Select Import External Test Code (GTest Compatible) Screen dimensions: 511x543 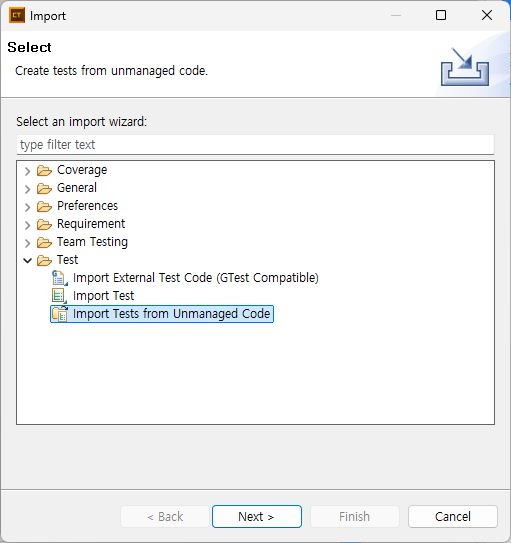pyautogui.click(x=196, y=278)
